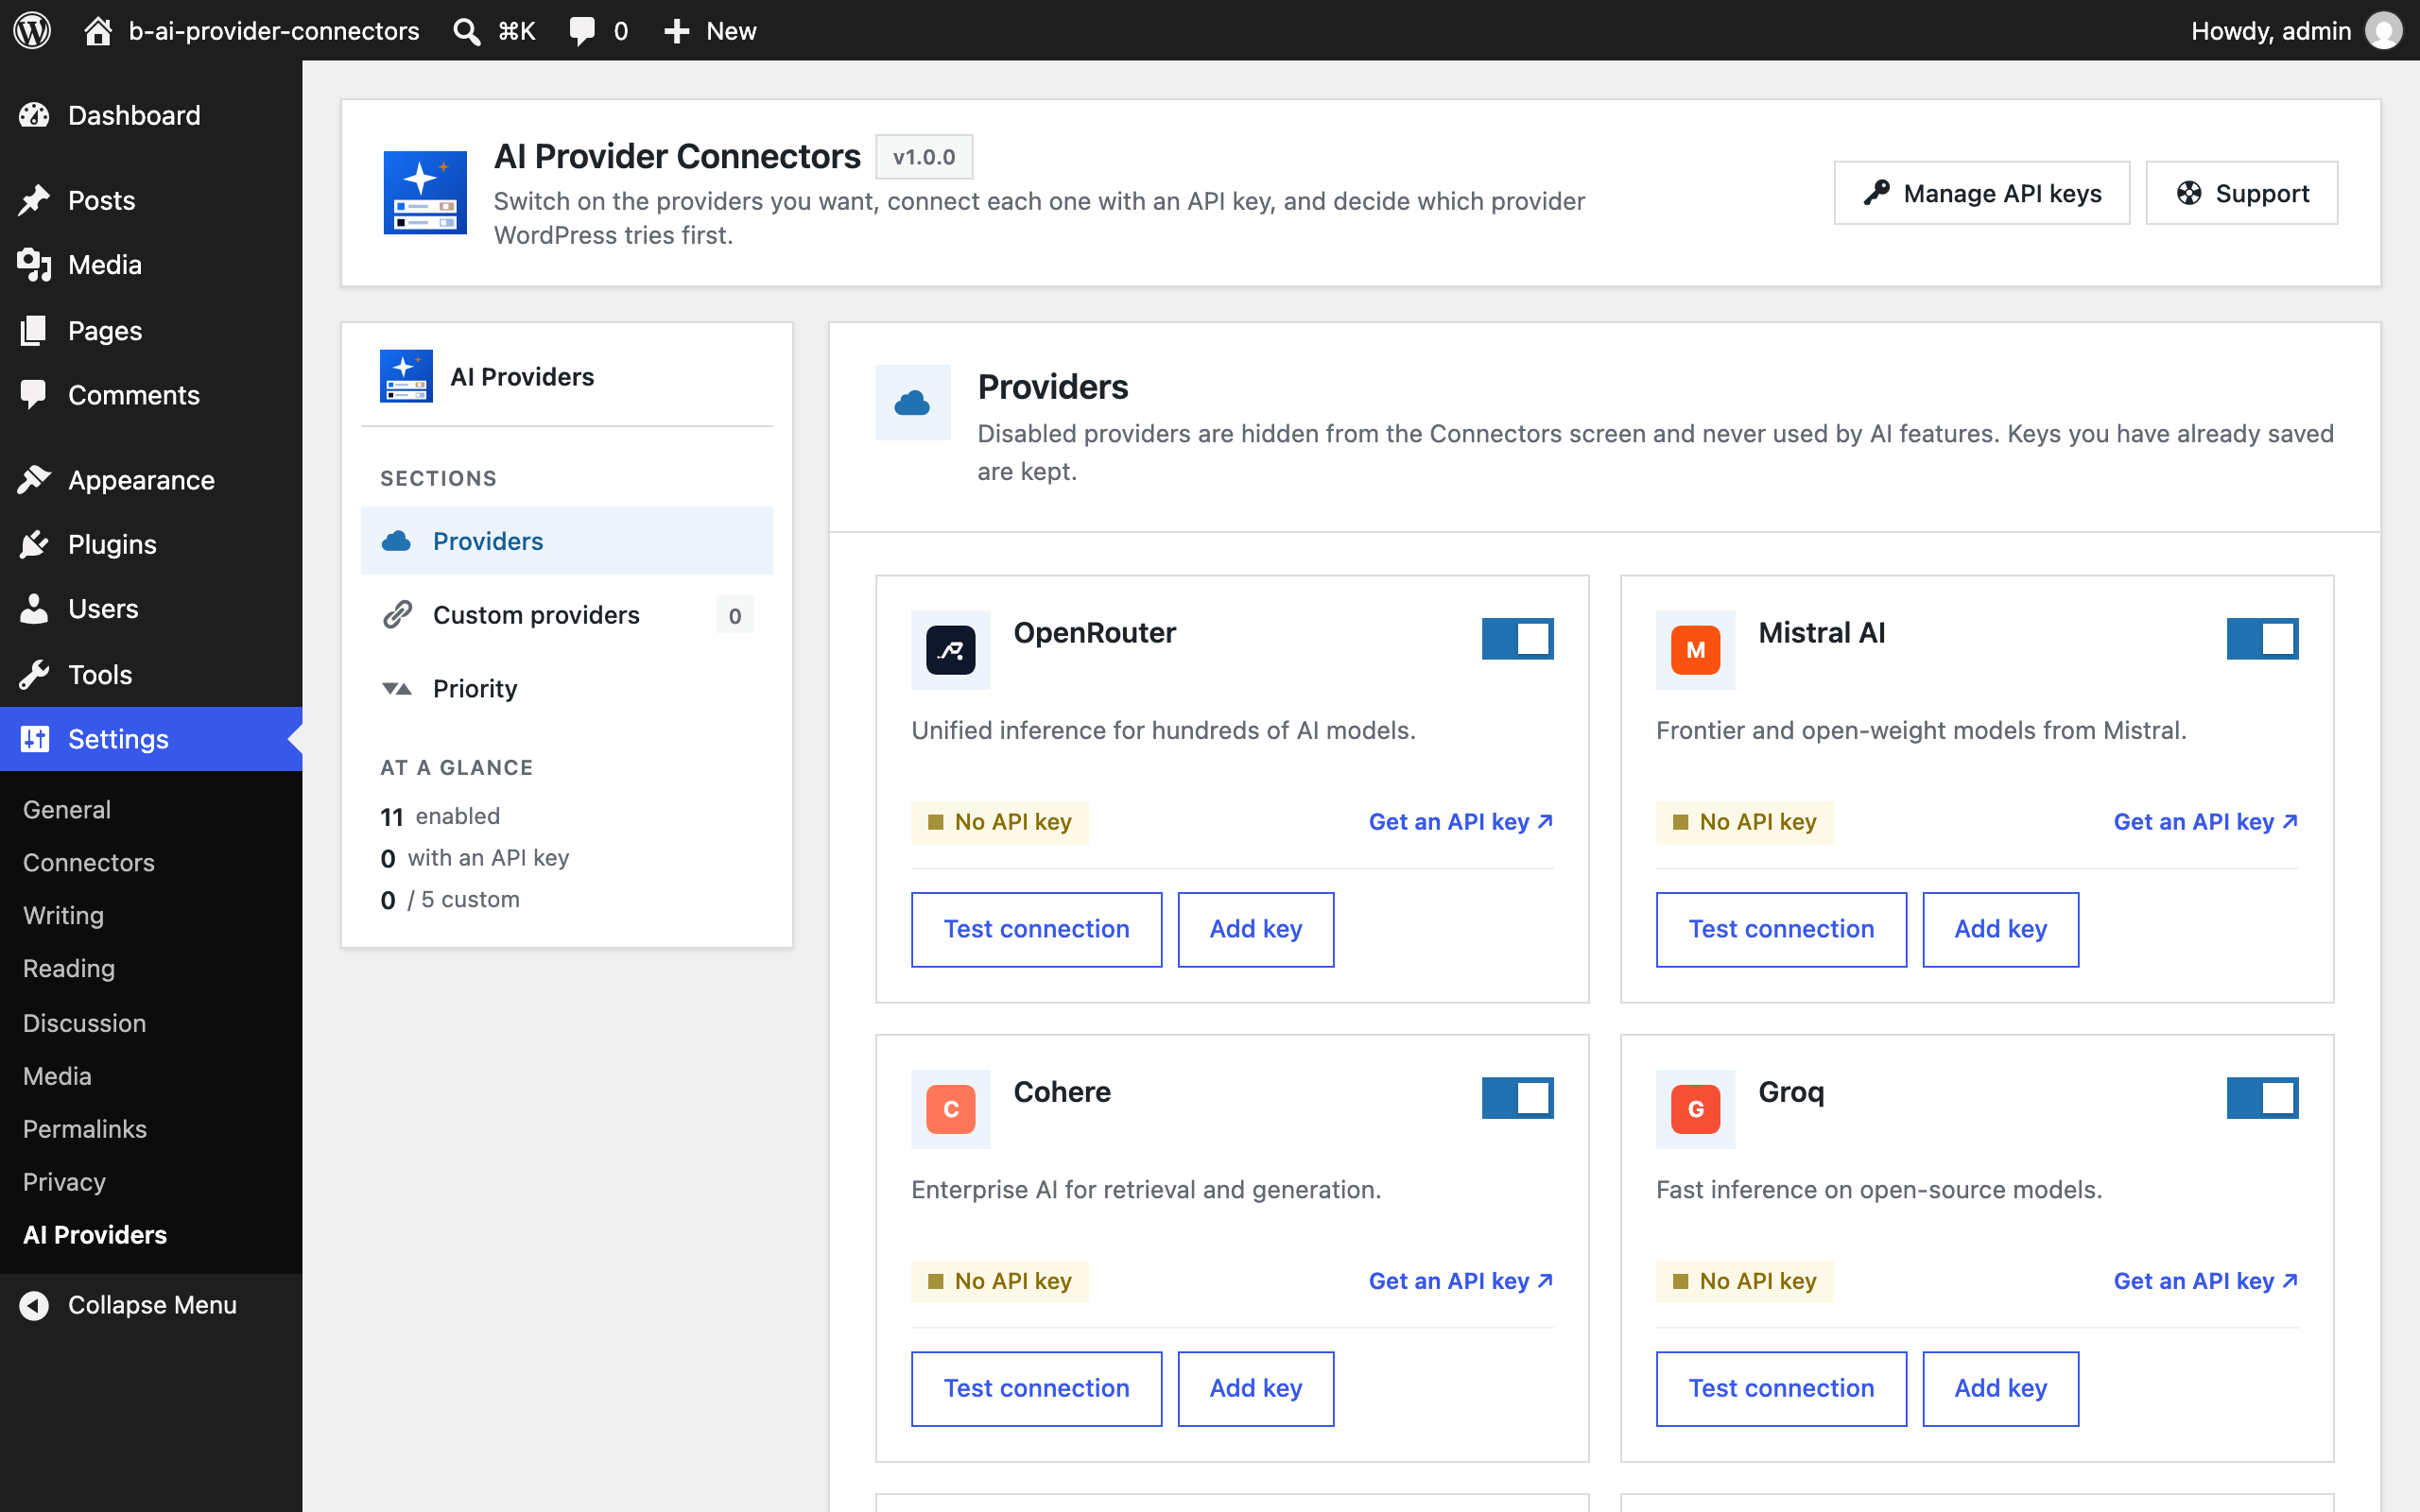Disable the OpenRouter provider toggle

click(x=1517, y=639)
